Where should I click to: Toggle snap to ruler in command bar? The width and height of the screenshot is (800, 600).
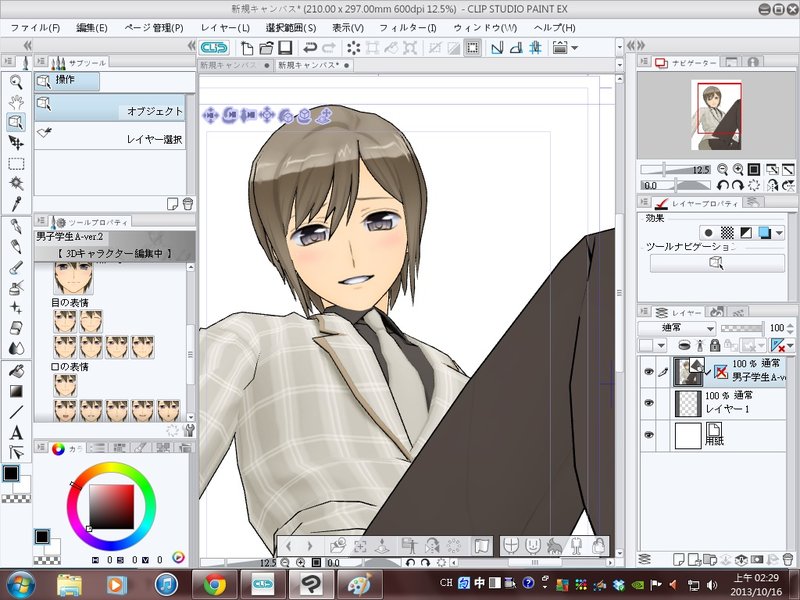click(x=497, y=48)
